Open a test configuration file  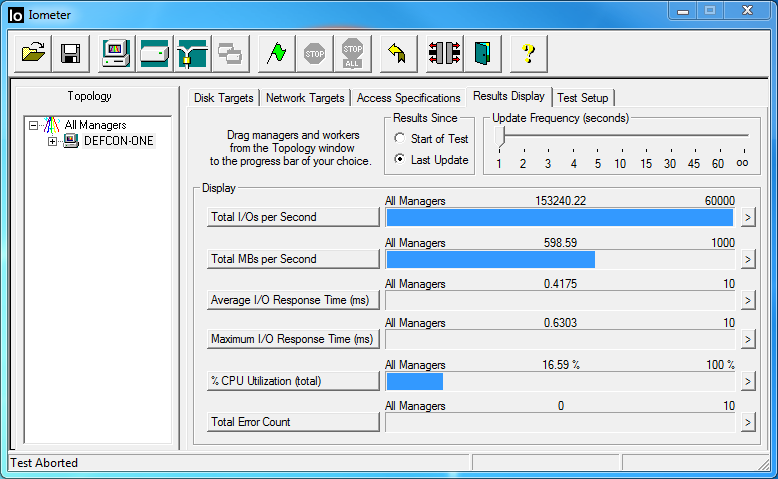pos(35,53)
